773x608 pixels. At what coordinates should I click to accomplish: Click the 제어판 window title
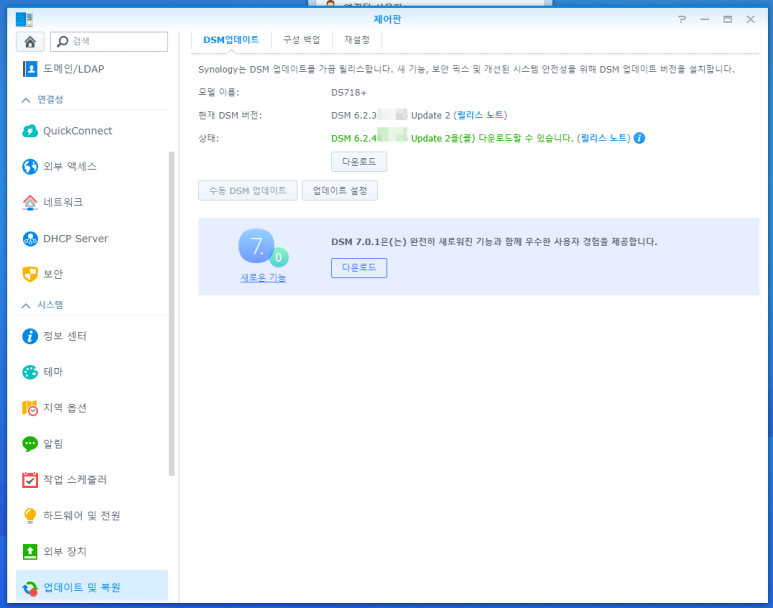click(x=387, y=19)
